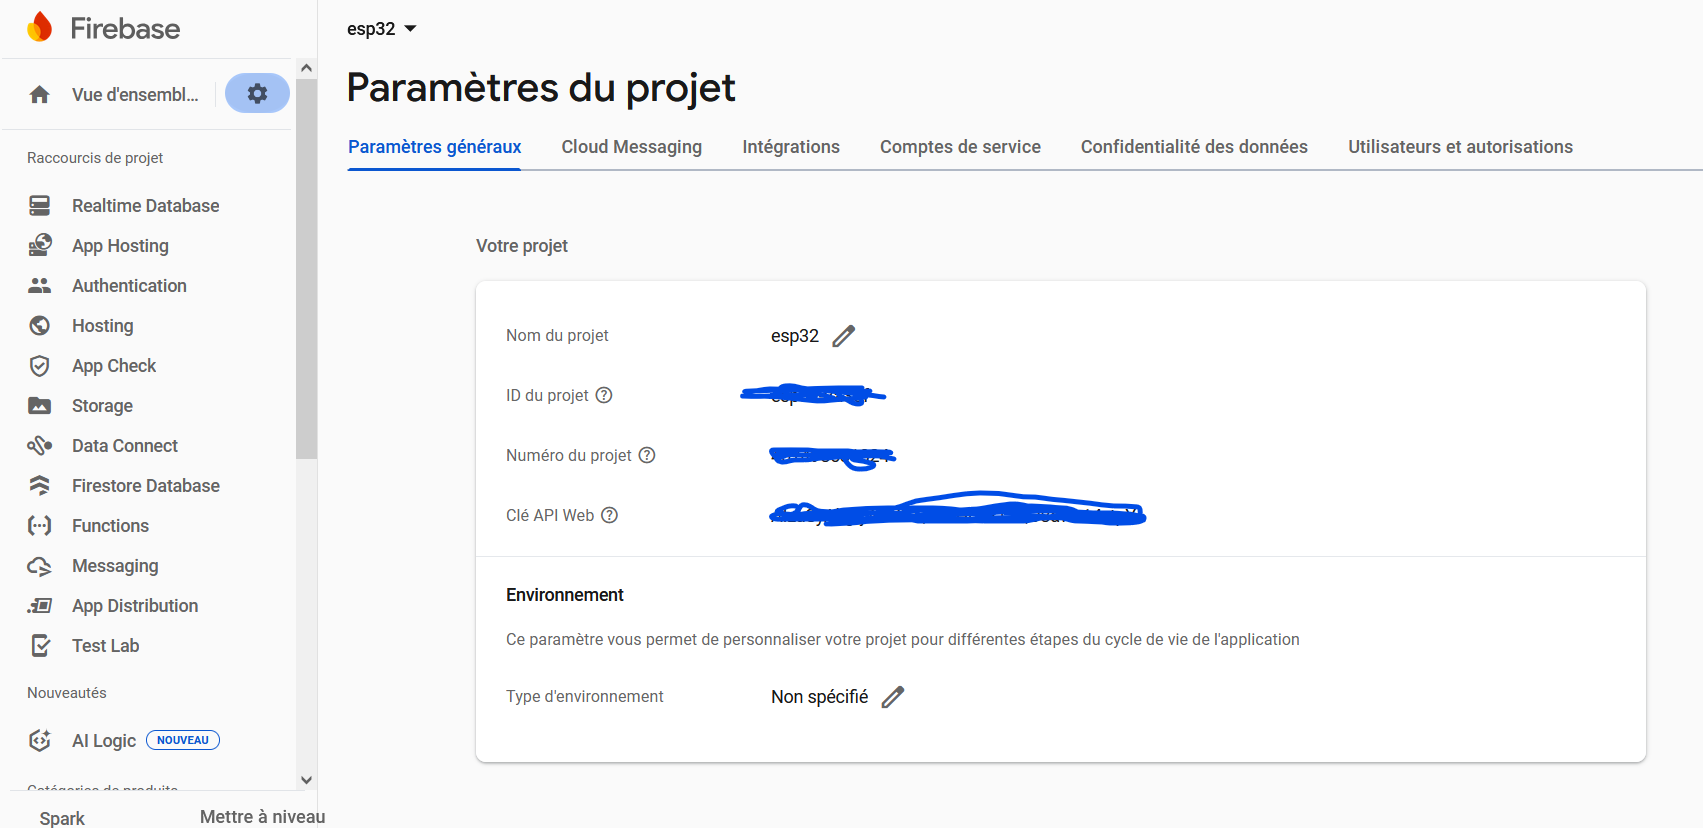The width and height of the screenshot is (1703, 828).
Task: Open Utilisateurs et autorisations tab
Action: coord(1460,147)
